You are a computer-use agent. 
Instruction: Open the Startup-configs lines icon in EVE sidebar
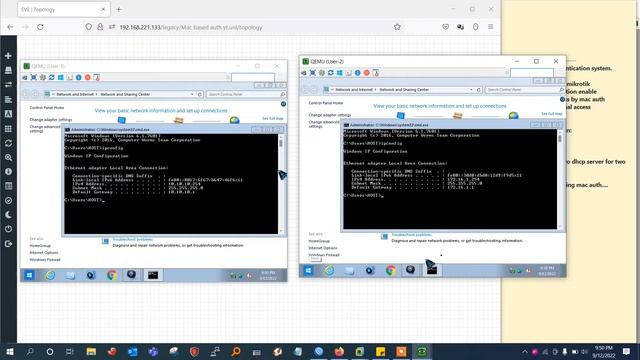point(8,100)
